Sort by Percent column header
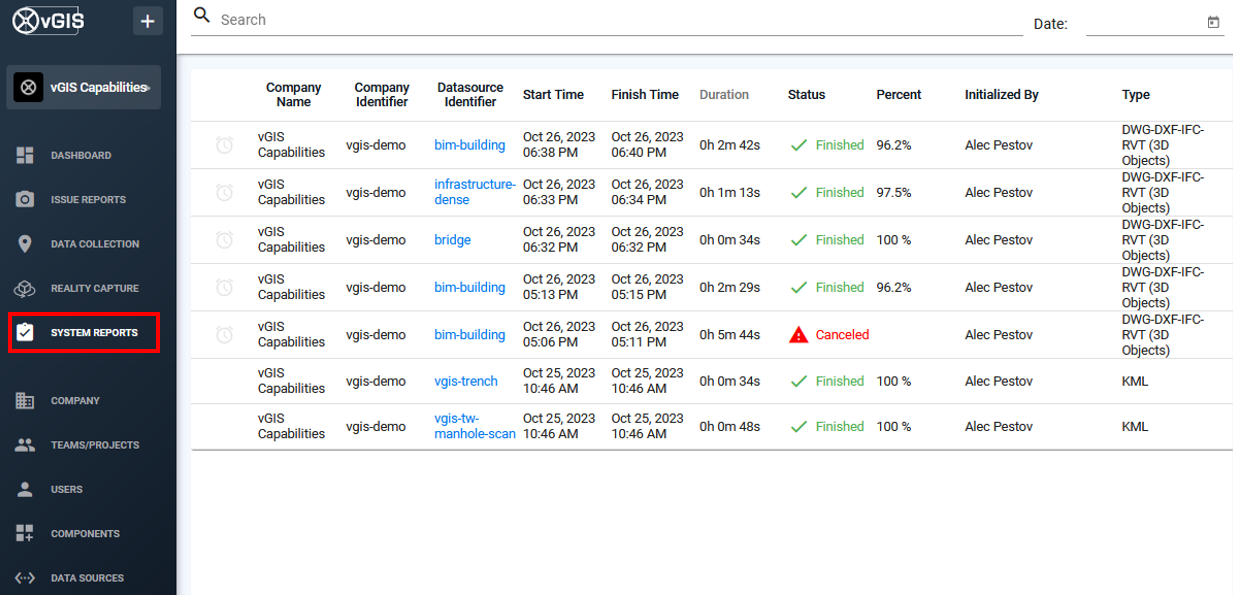This screenshot has width=1233, height=595. [x=899, y=95]
